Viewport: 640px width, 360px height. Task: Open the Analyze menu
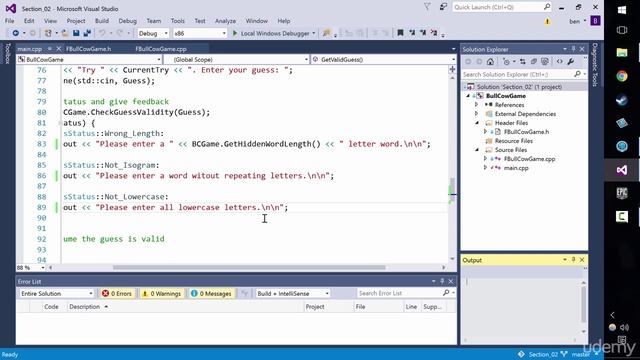(225, 21)
